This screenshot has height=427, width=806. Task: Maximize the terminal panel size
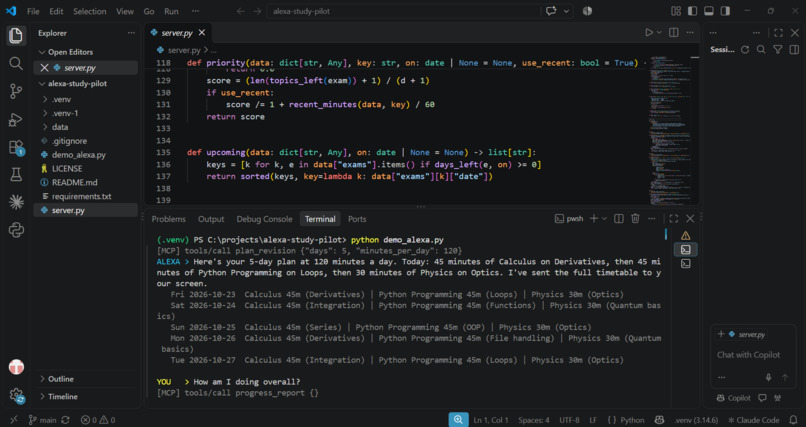tap(674, 219)
